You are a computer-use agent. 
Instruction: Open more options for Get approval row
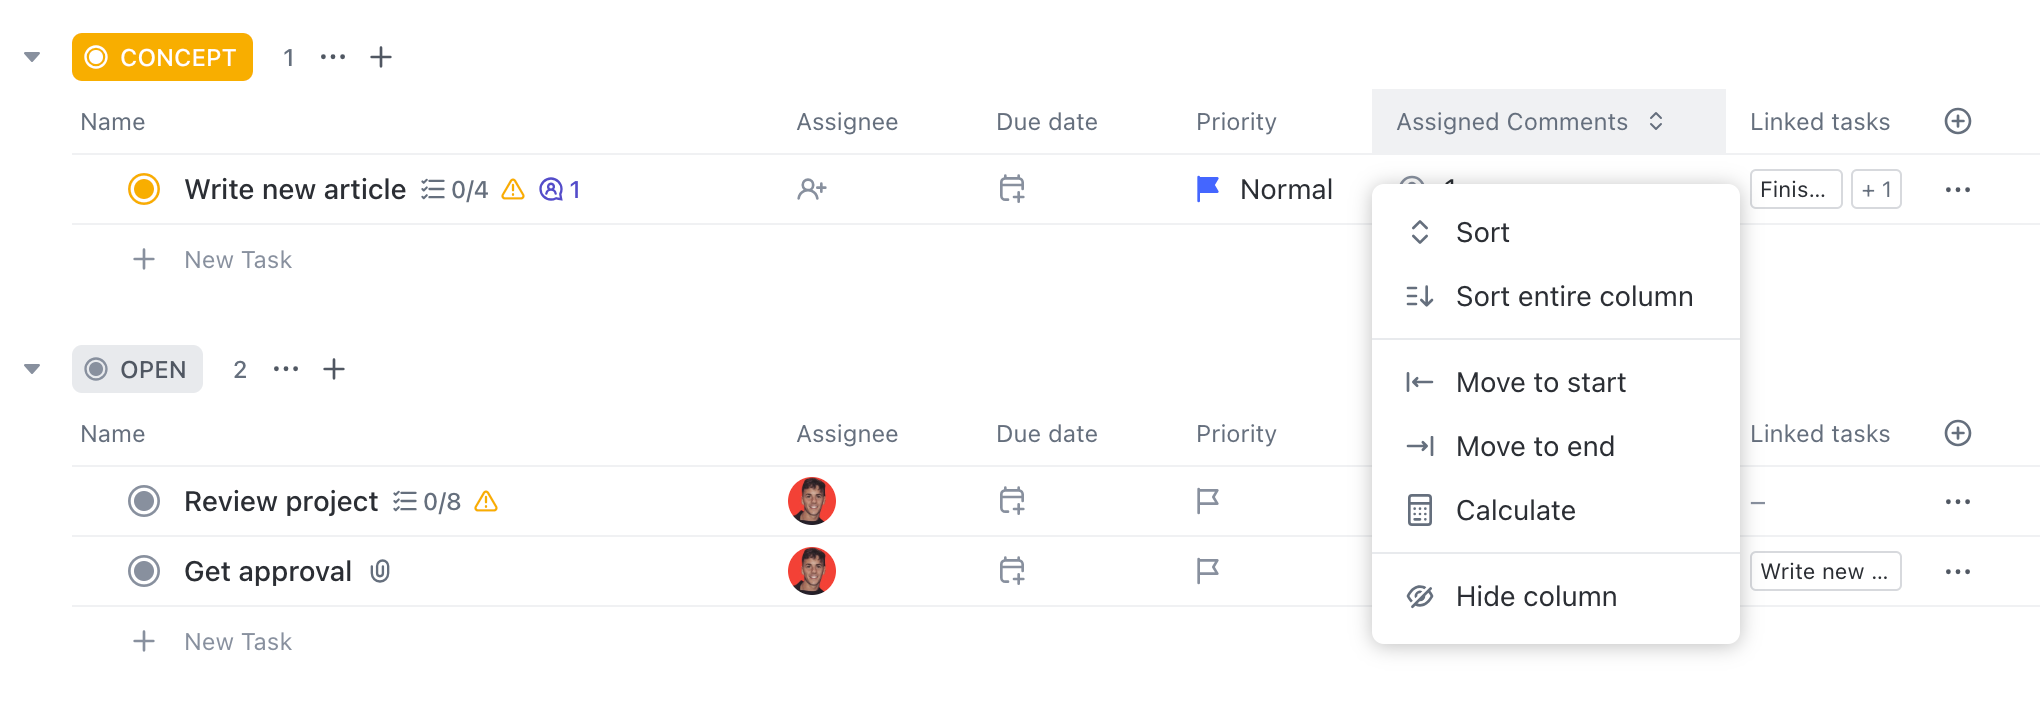click(x=1957, y=571)
